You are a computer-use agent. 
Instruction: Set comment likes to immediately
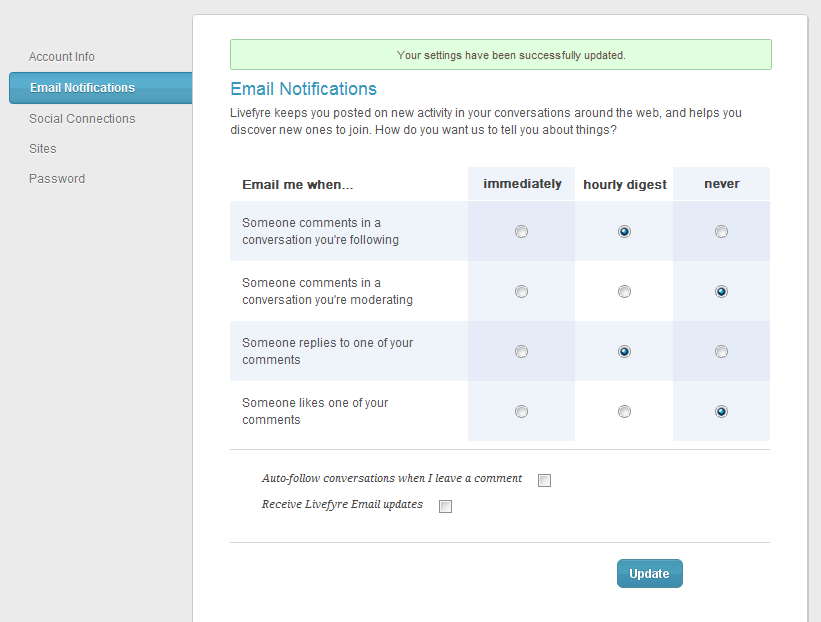(x=521, y=412)
